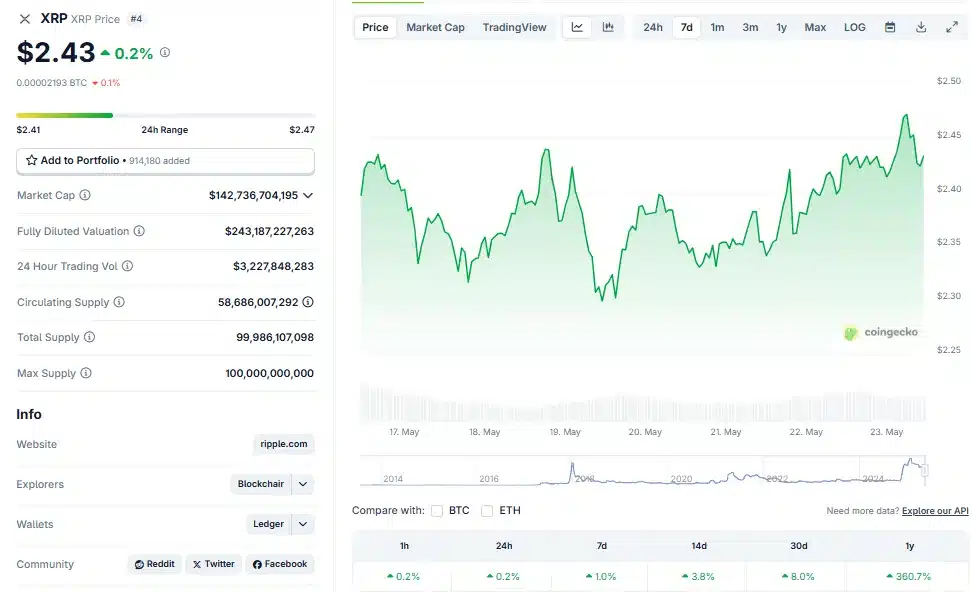The height and width of the screenshot is (592, 972).
Task: Switch to candlestick chart view icon
Action: [608, 27]
